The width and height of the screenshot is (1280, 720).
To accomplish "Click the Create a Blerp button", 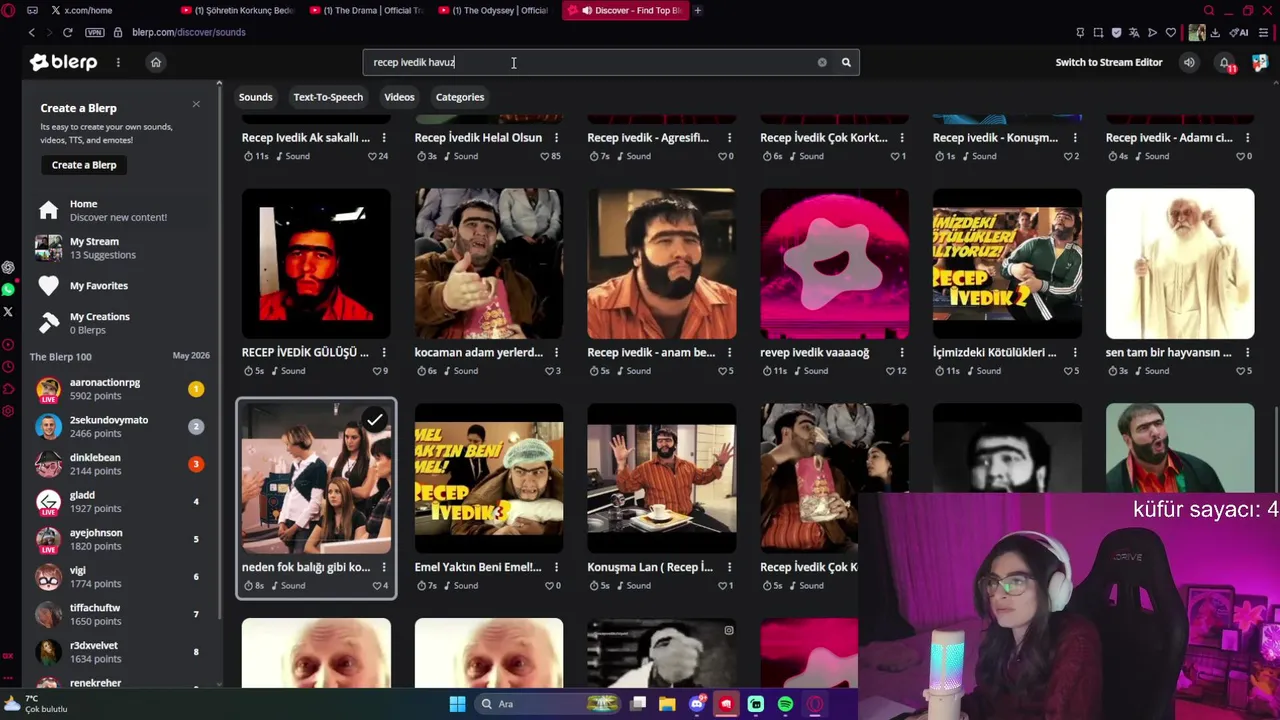I will click(x=84, y=165).
